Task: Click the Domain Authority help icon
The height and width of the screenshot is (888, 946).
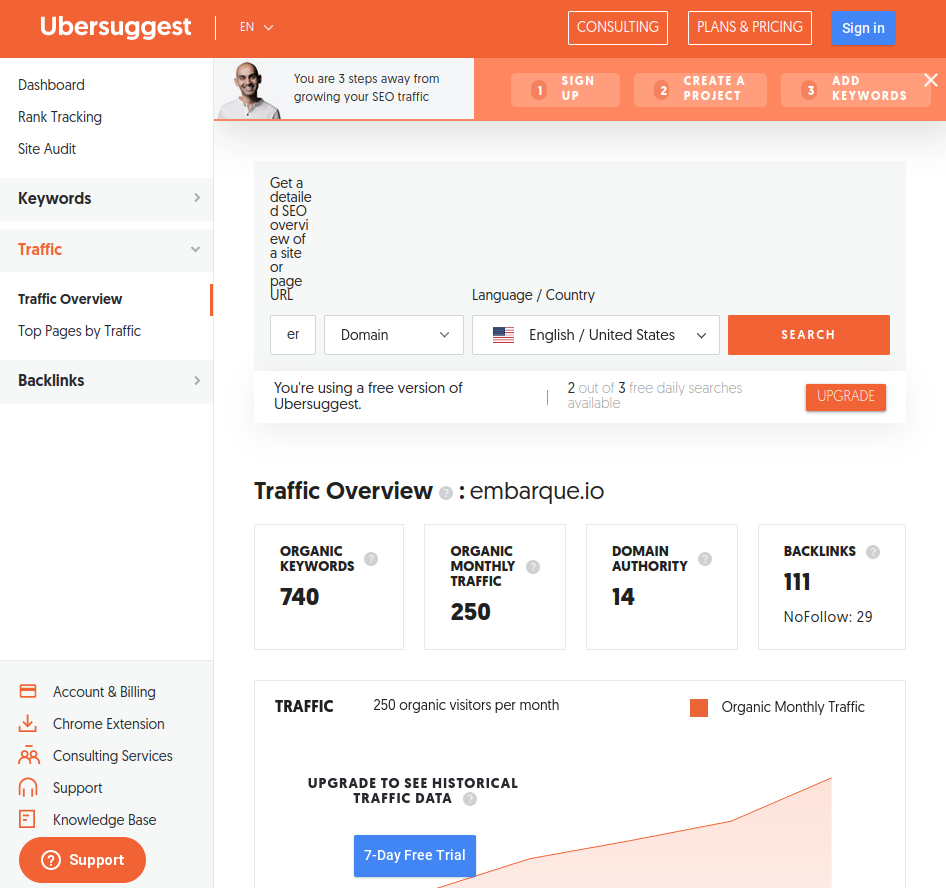Action: tap(705, 559)
